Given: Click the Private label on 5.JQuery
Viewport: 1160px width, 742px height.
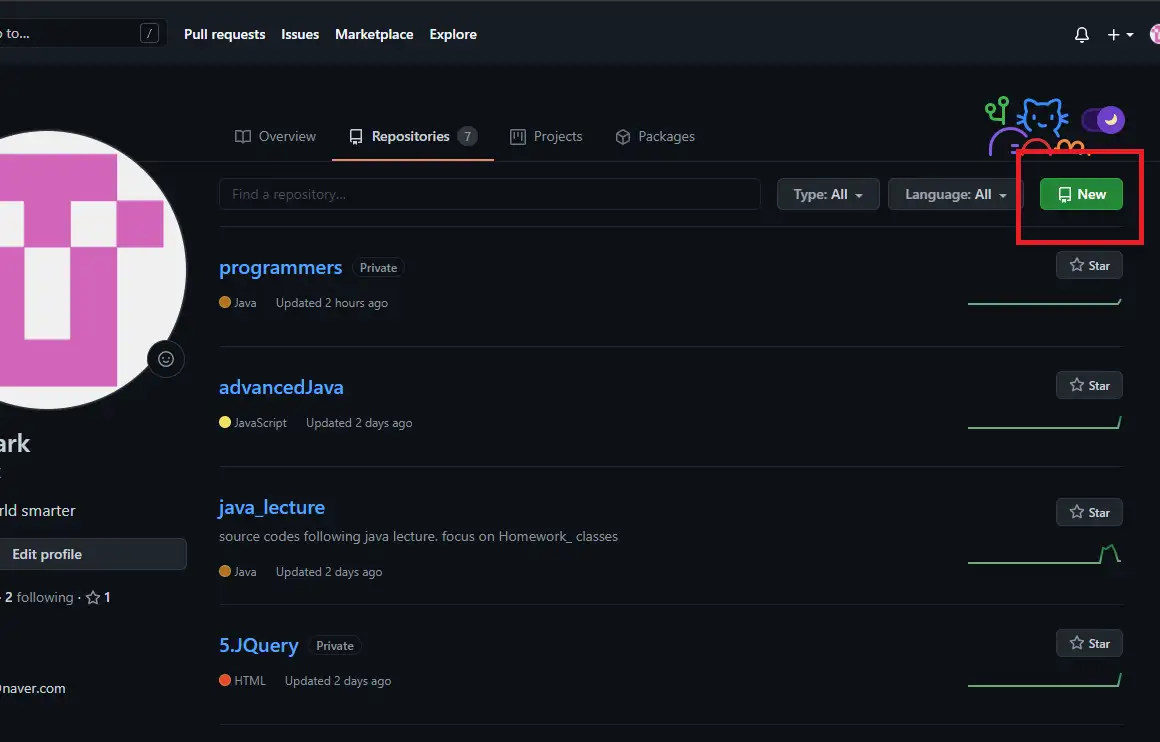Looking at the screenshot, I should click(x=334, y=646).
